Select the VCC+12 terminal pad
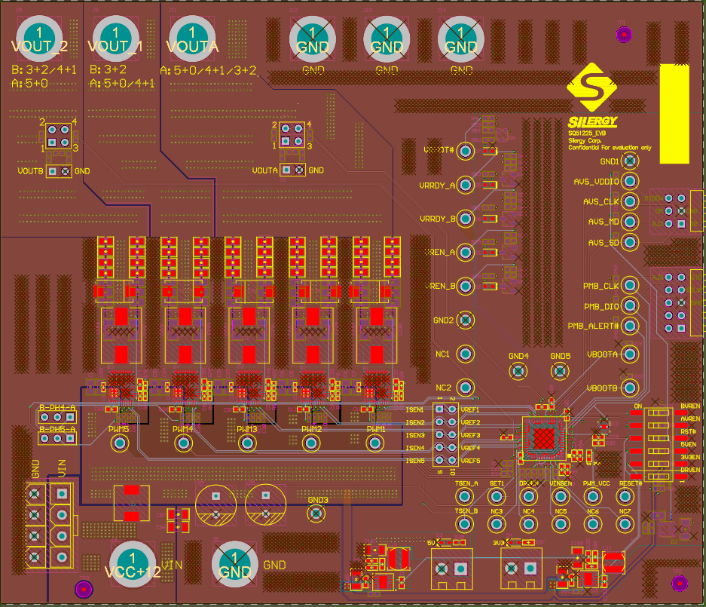The width and height of the screenshot is (706, 607). tap(132, 565)
